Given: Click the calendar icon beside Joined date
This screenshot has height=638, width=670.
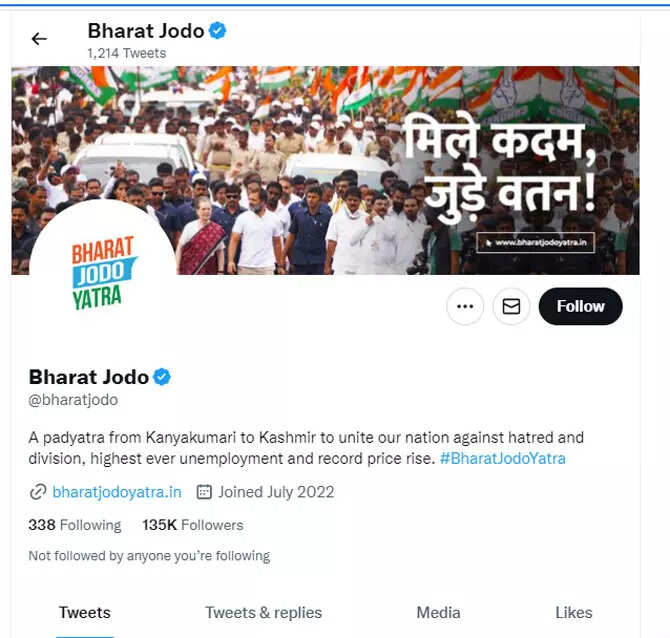Looking at the screenshot, I should pos(204,492).
